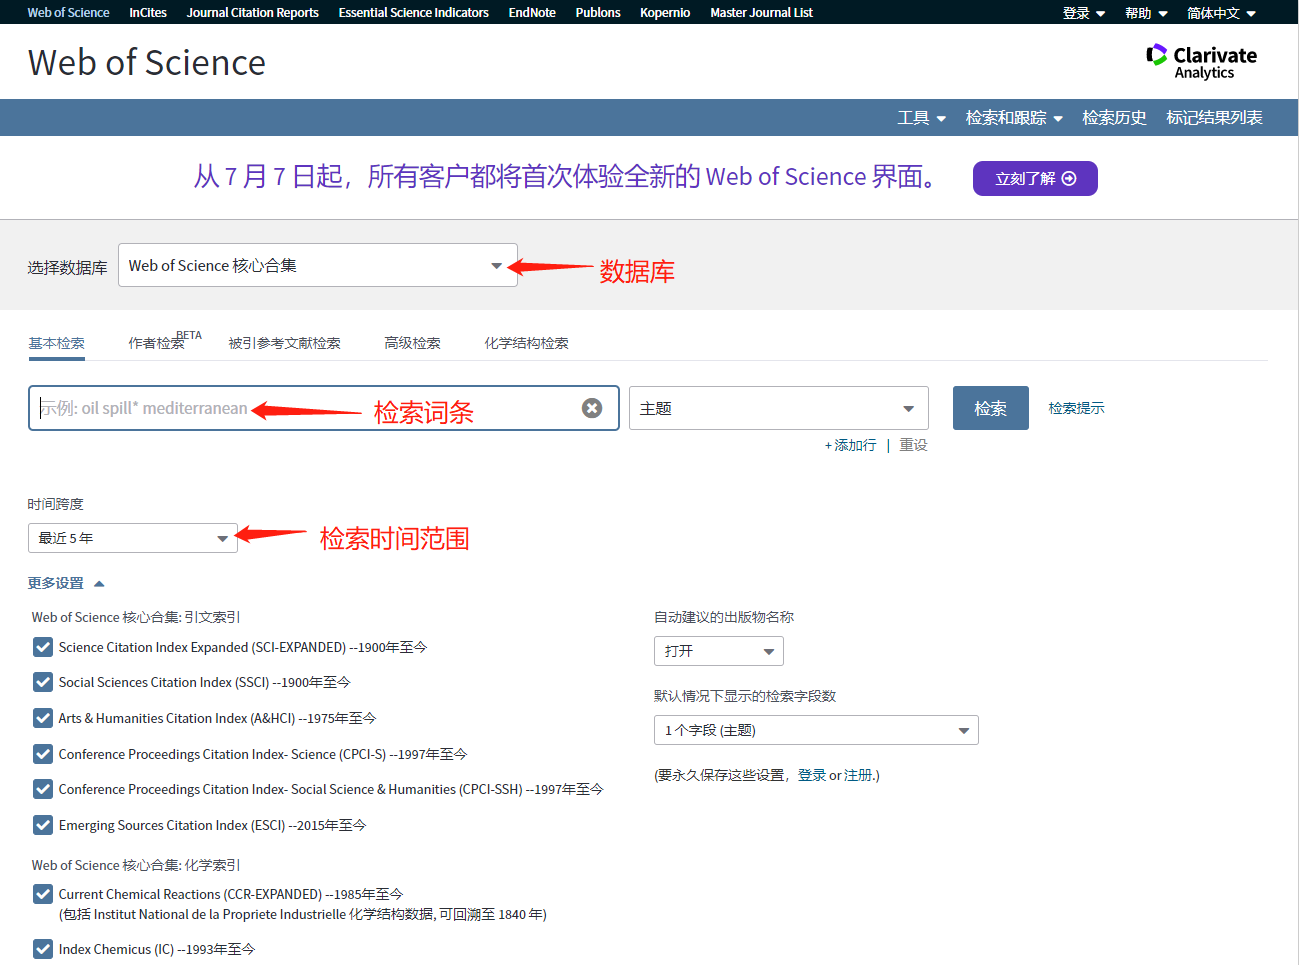The width and height of the screenshot is (1299, 965).
Task: Open 检索历史 in the blue menu bar
Action: click(1114, 118)
